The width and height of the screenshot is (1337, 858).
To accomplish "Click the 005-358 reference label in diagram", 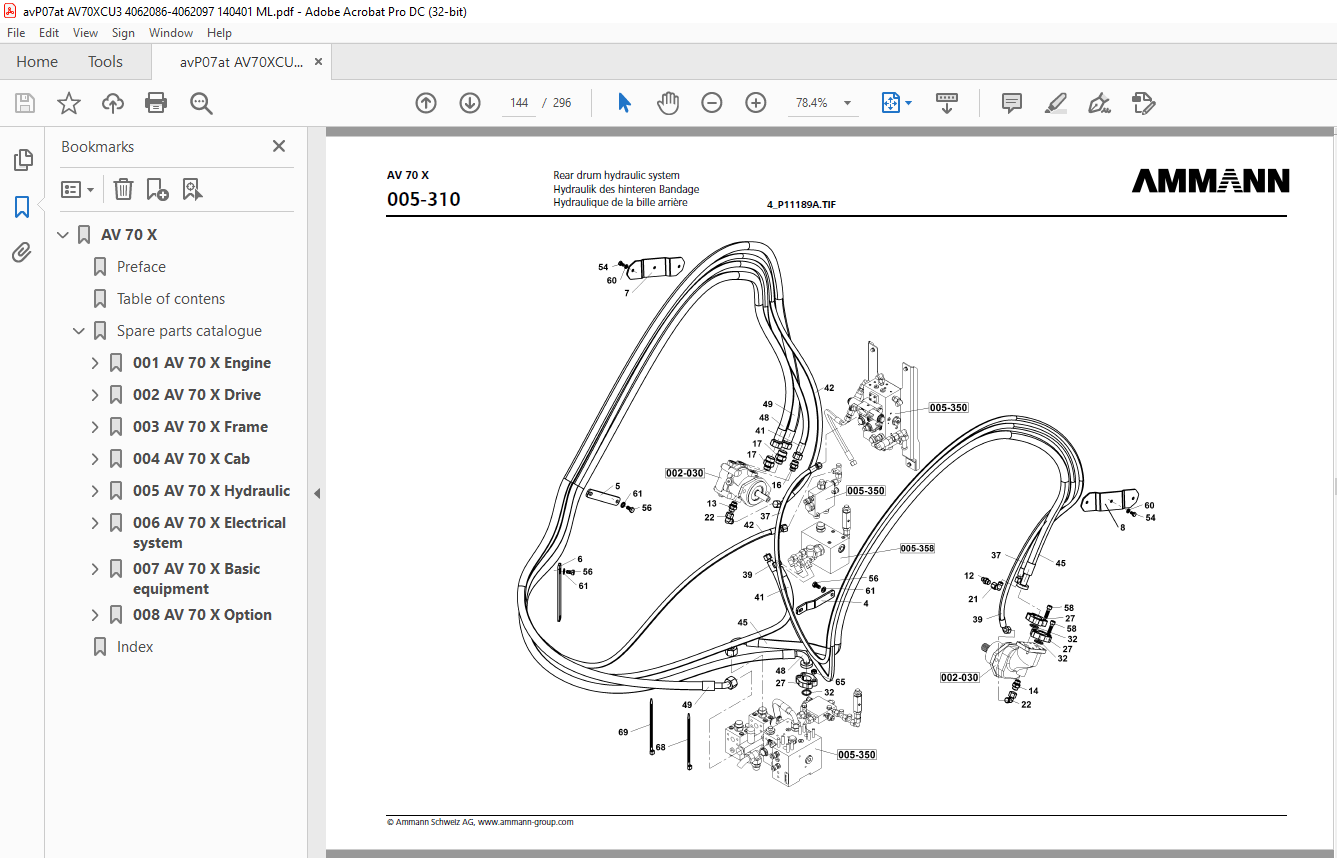I will [916, 549].
